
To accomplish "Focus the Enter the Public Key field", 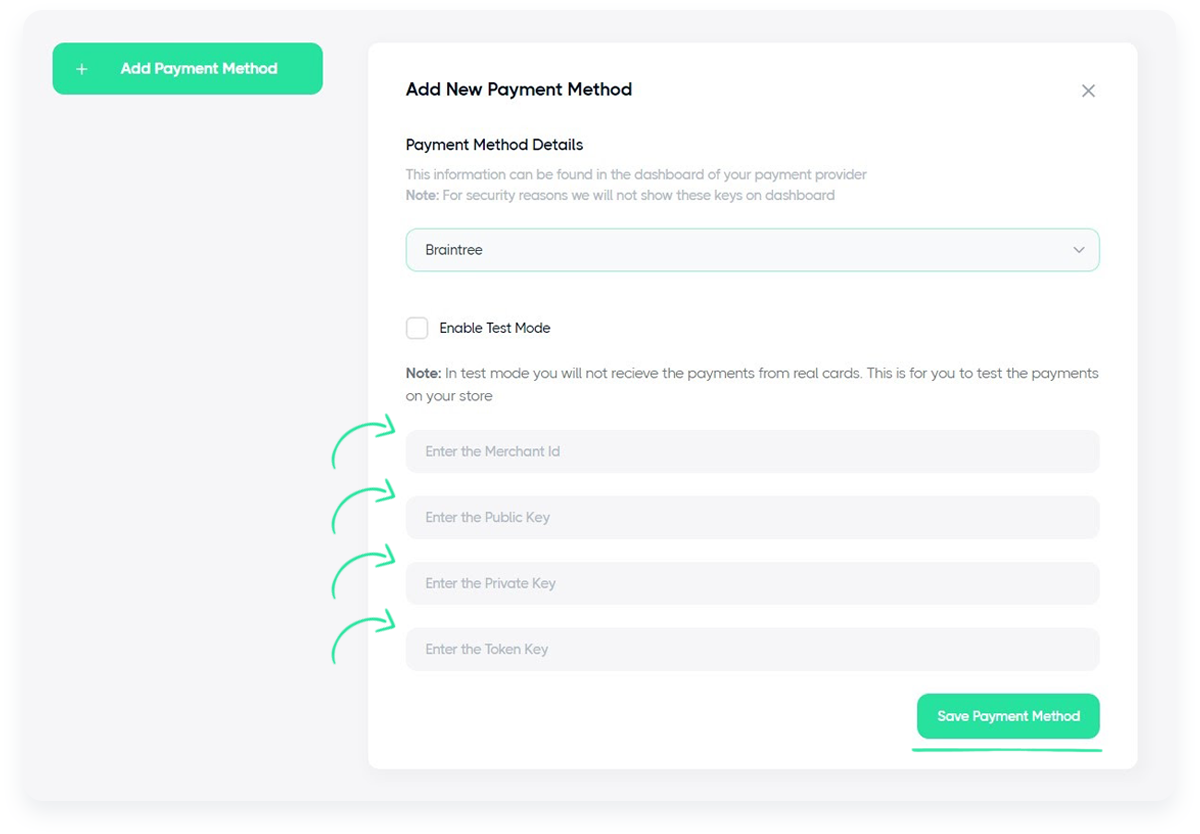I will click(x=752, y=517).
